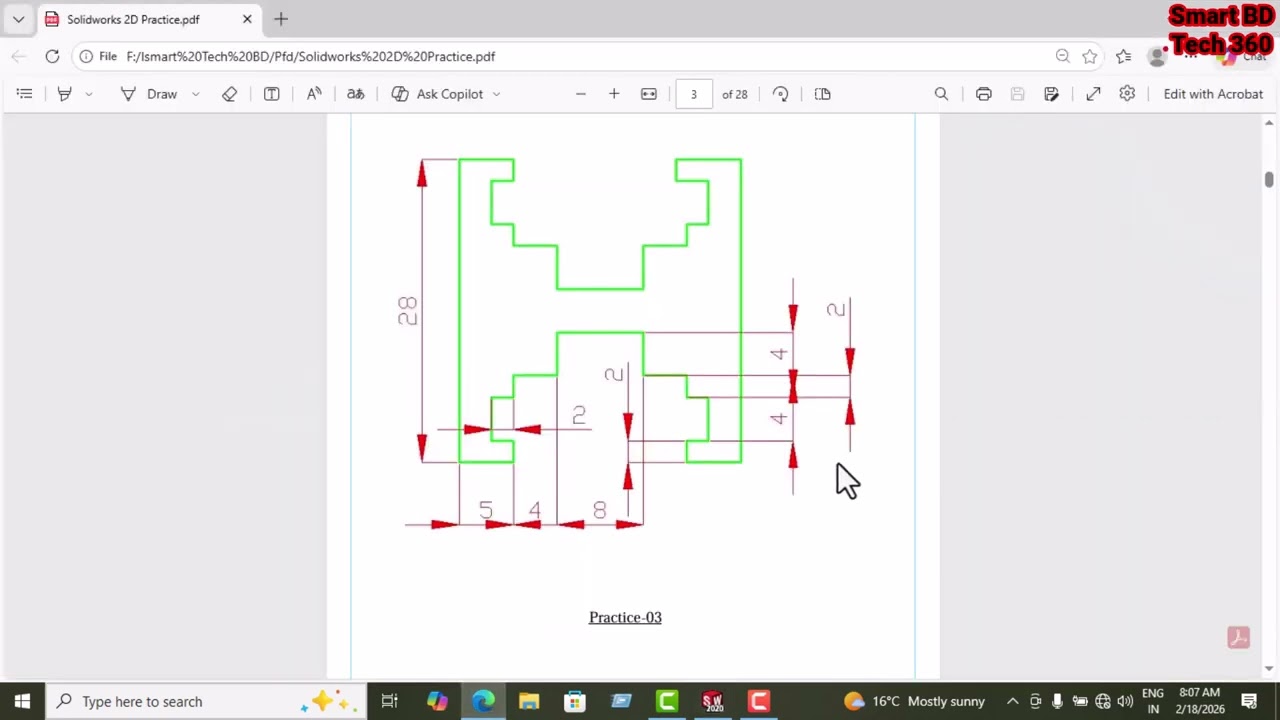Open the red Camtasia recorder taskbar icon

pos(759,701)
